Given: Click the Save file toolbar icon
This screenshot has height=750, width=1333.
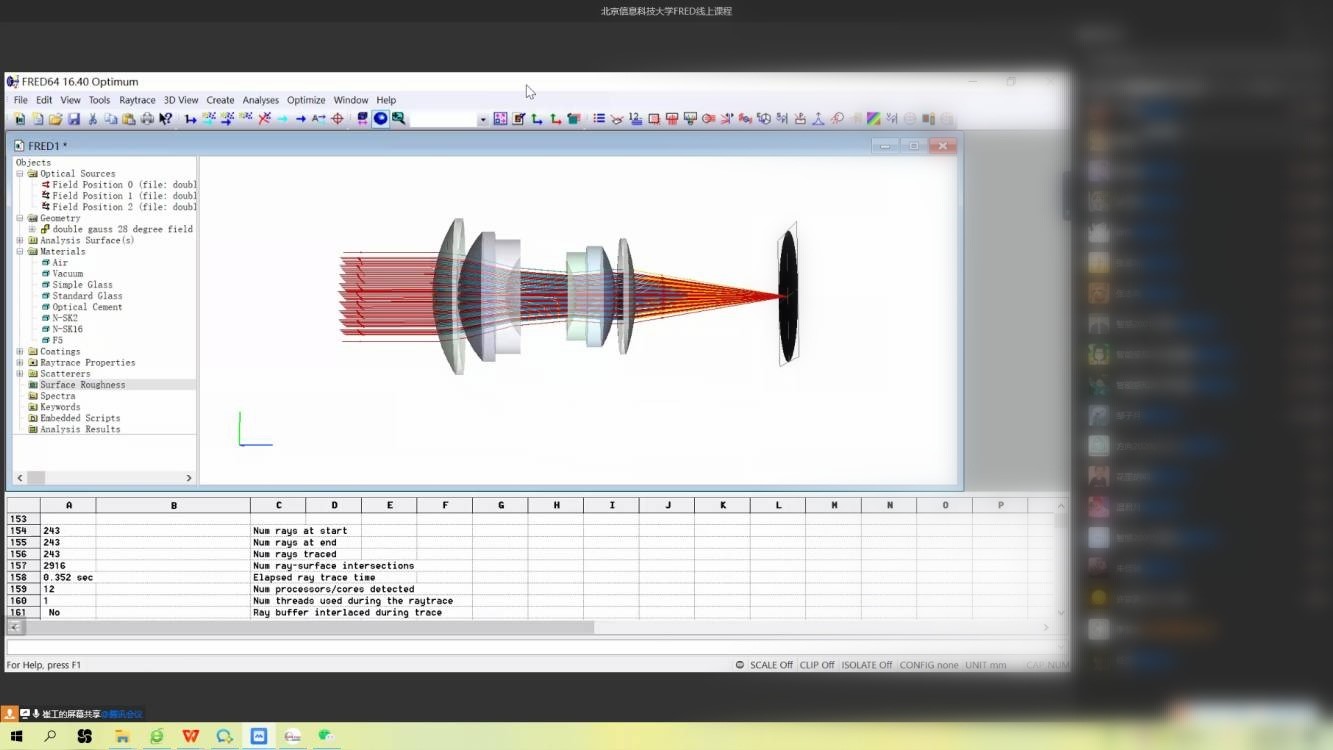Looking at the screenshot, I should tap(74, 119).
